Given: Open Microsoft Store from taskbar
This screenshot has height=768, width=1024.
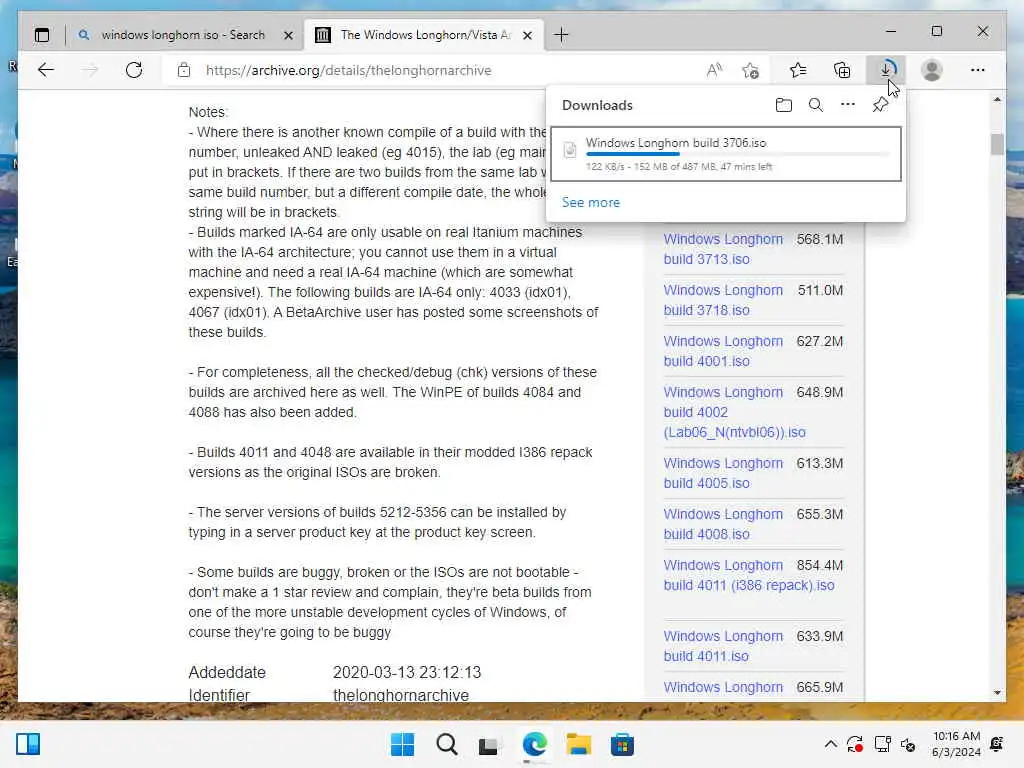Looking at the screenshot, I should pos(622,744).
